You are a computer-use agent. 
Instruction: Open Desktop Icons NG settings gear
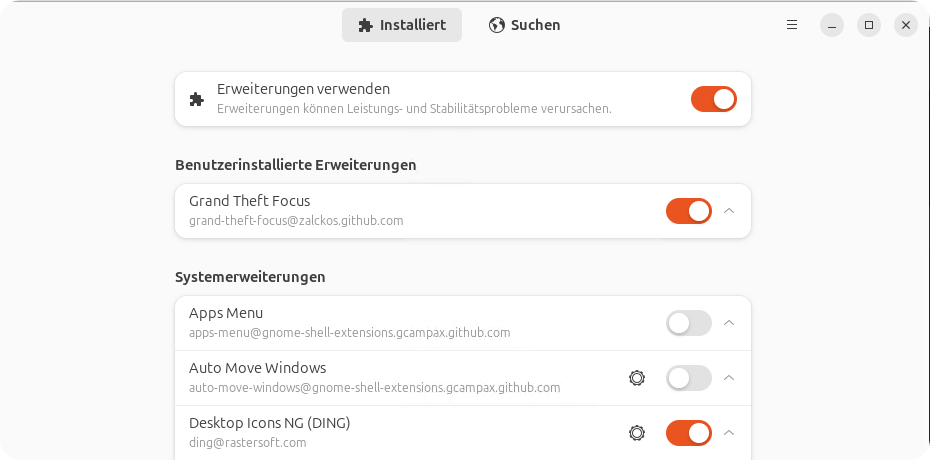pos(636,433)
